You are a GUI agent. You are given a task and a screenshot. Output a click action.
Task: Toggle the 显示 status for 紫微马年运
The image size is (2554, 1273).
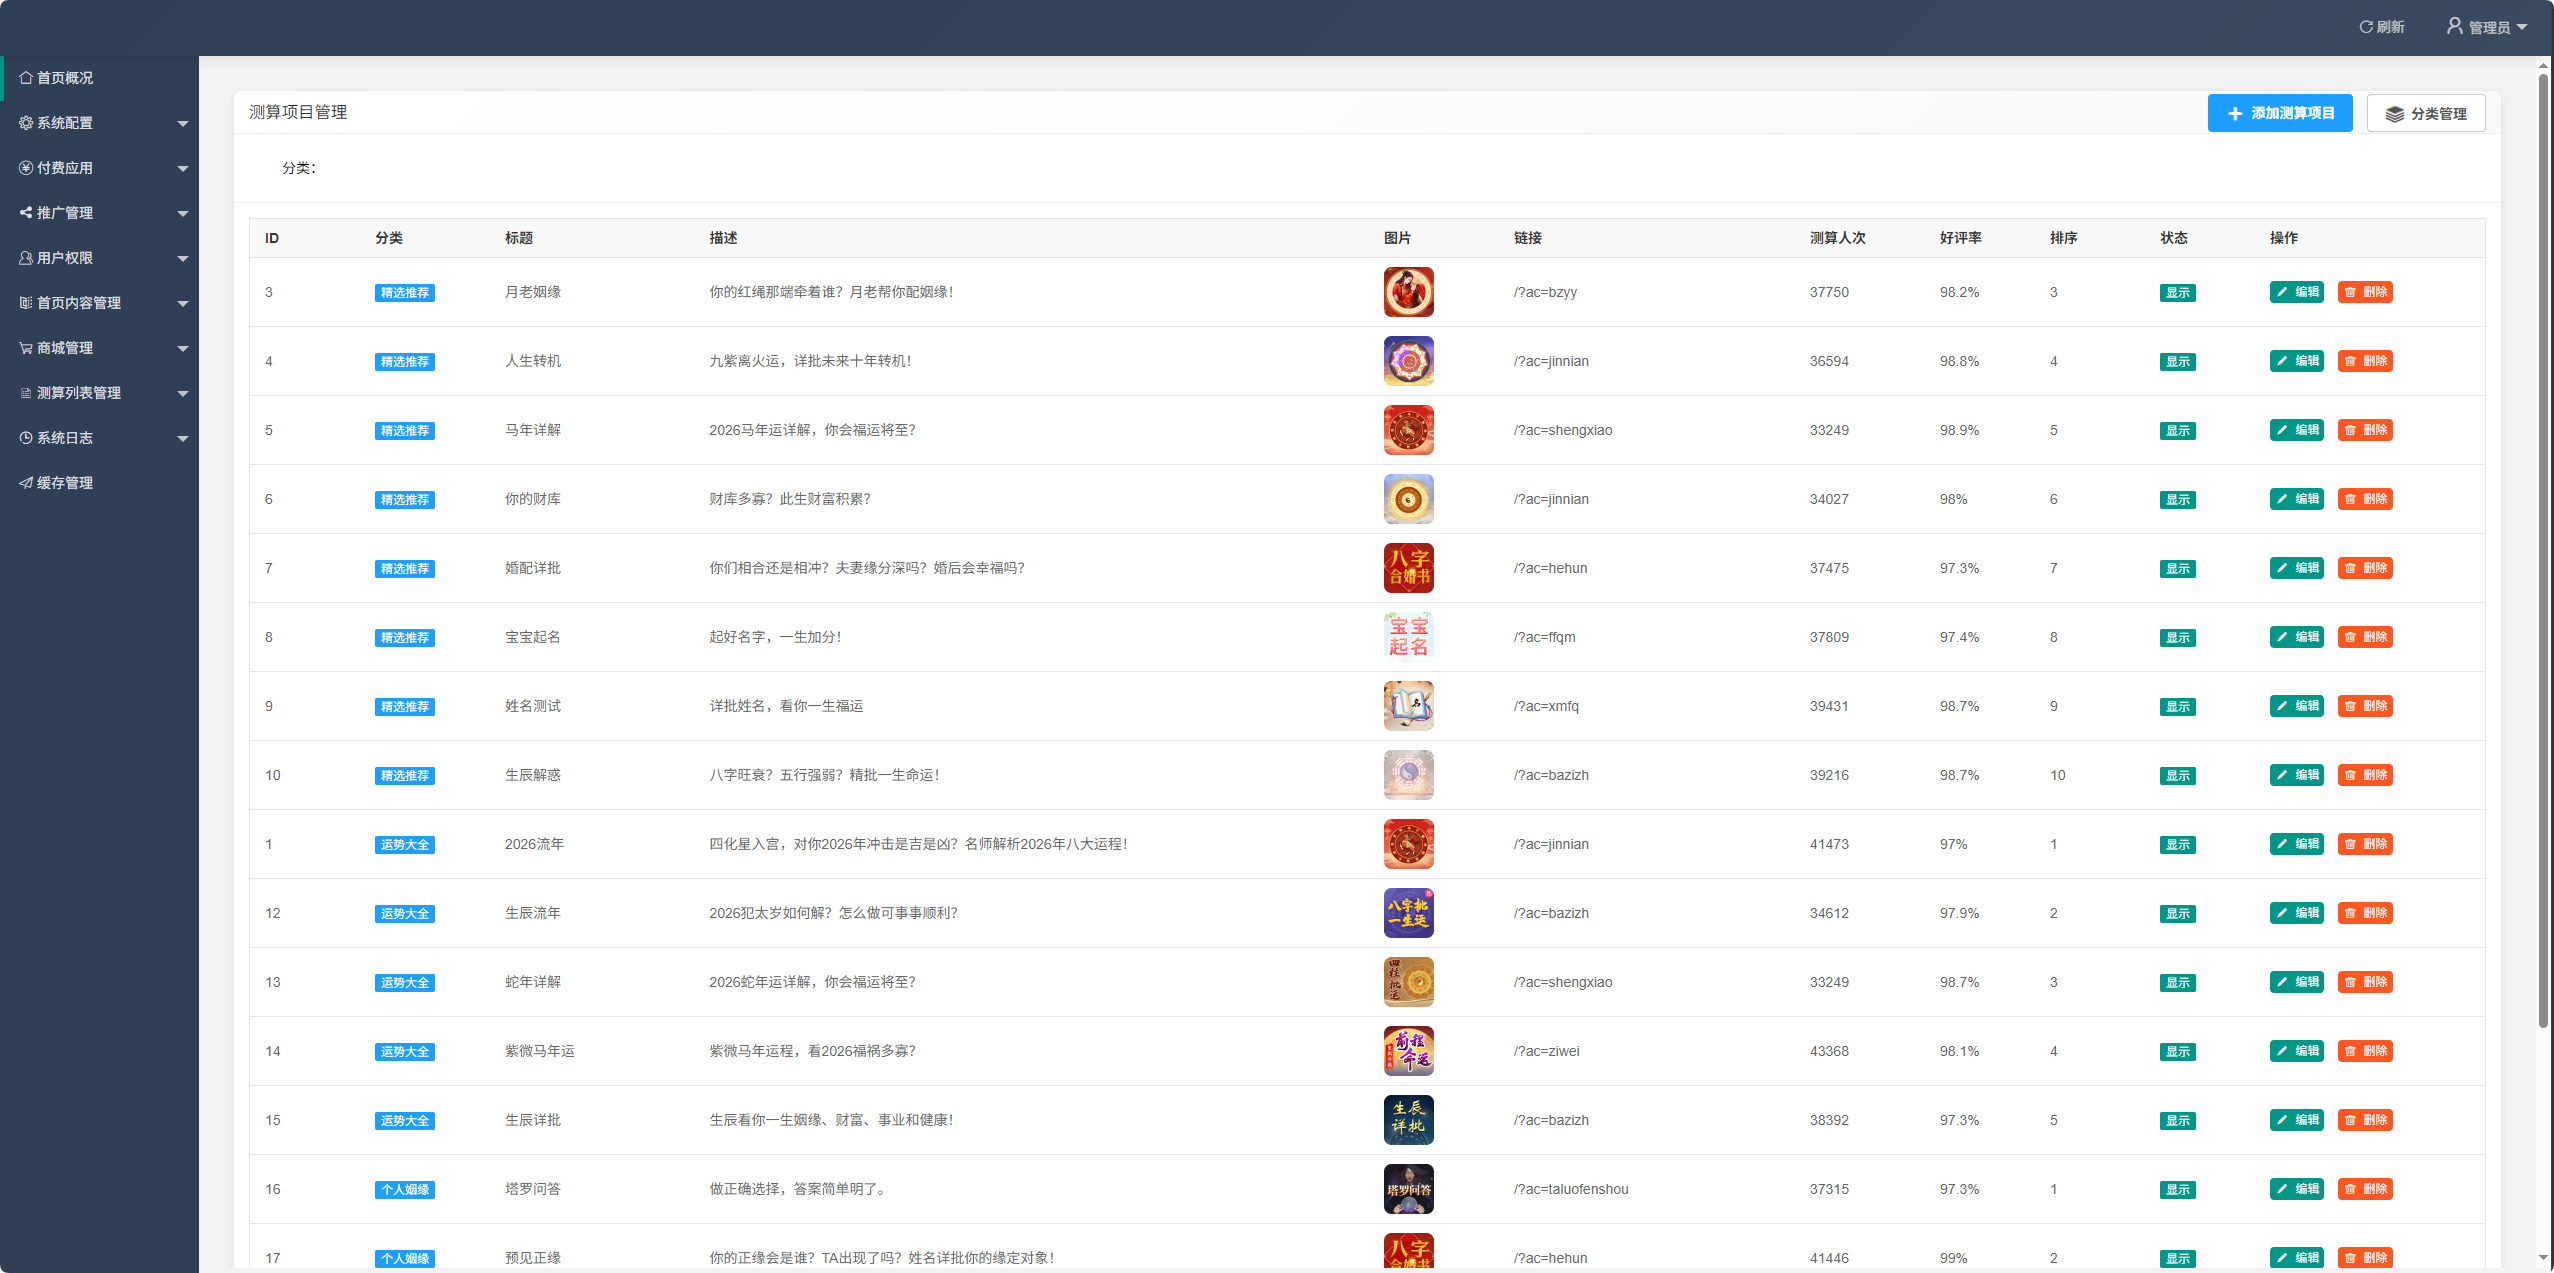(2178, 1052)
